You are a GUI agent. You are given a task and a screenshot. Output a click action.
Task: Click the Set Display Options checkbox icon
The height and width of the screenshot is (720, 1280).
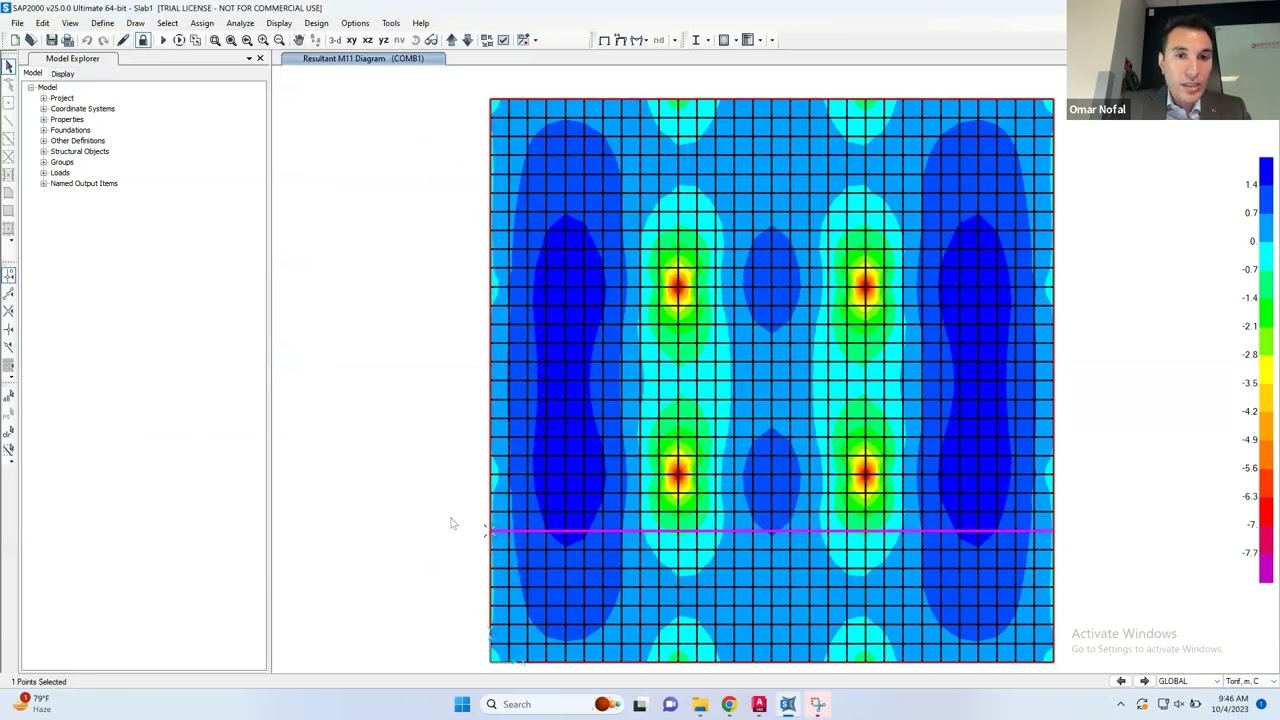coord(503,40)
